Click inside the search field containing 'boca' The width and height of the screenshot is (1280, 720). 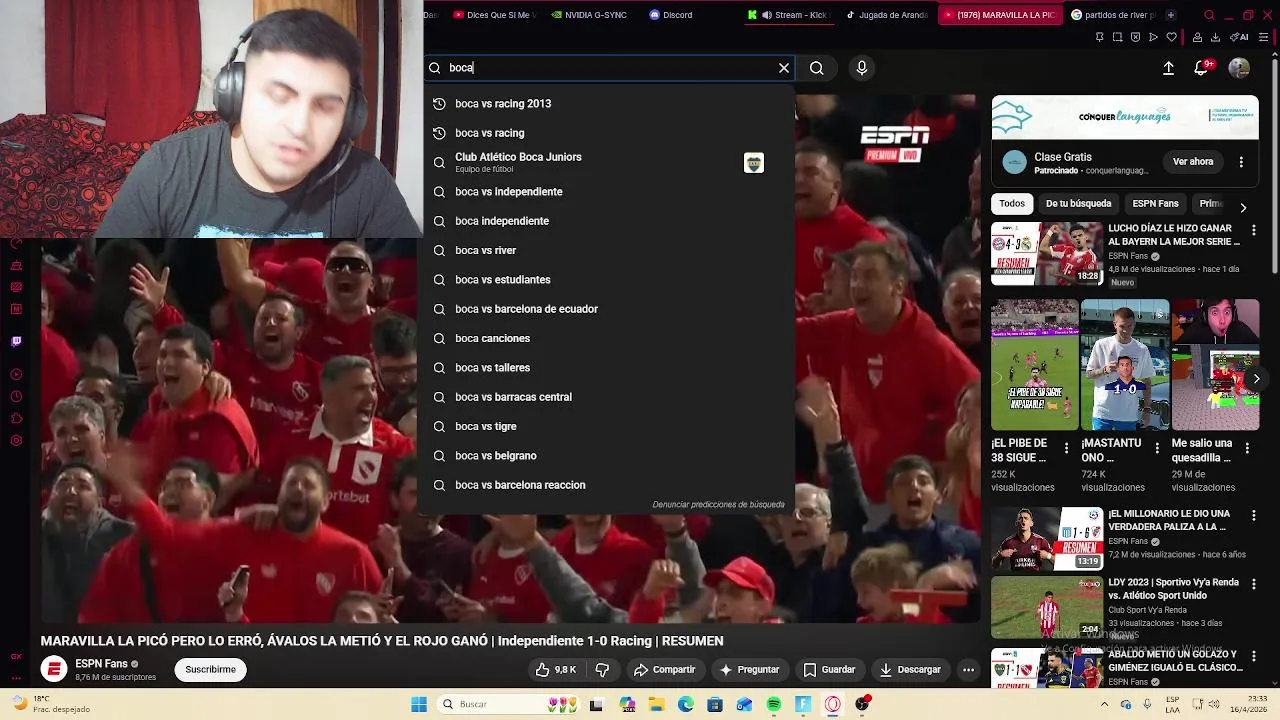(610, 68)
